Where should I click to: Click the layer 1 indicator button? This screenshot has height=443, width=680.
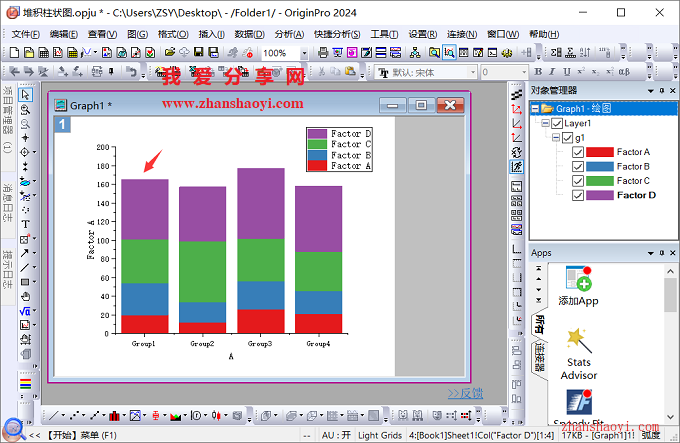62,125
